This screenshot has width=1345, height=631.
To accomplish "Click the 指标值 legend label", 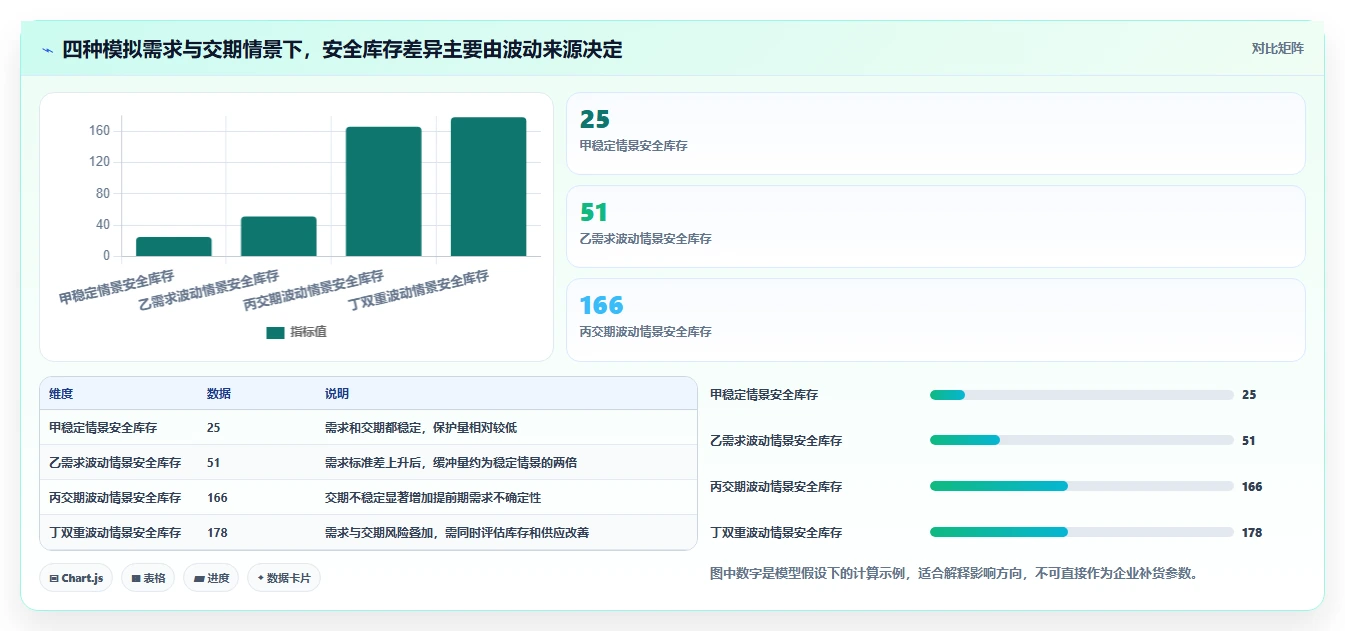I will point(308,332).
